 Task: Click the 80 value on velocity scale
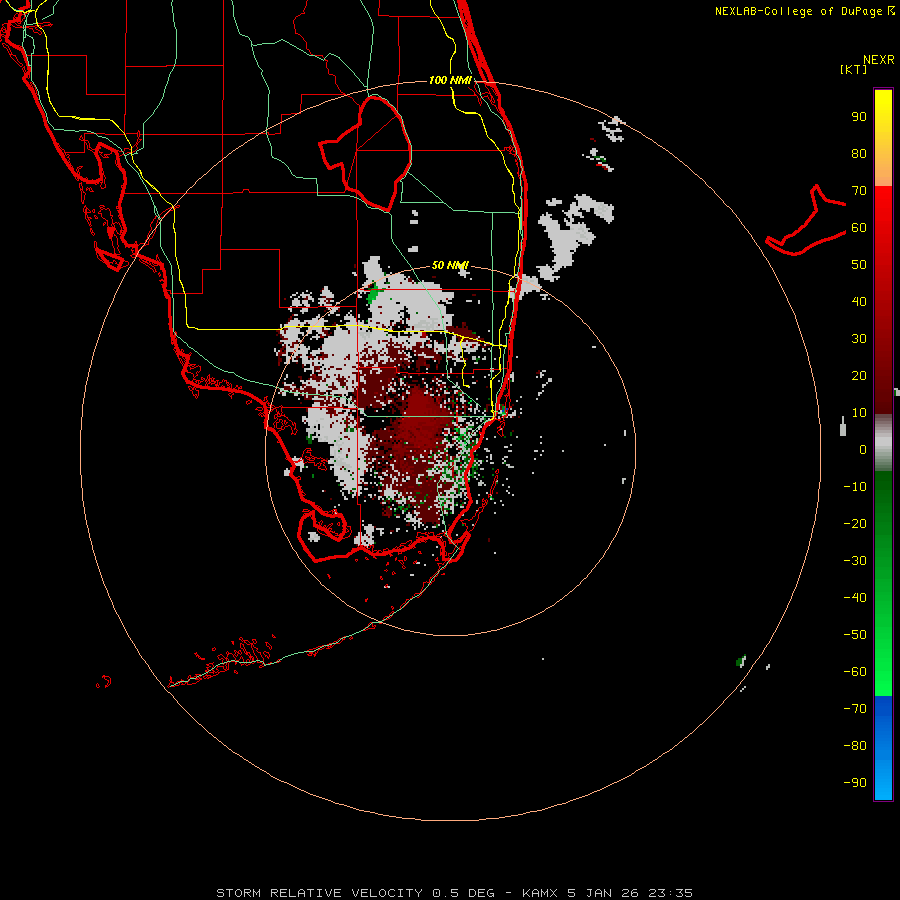point(859,154)
